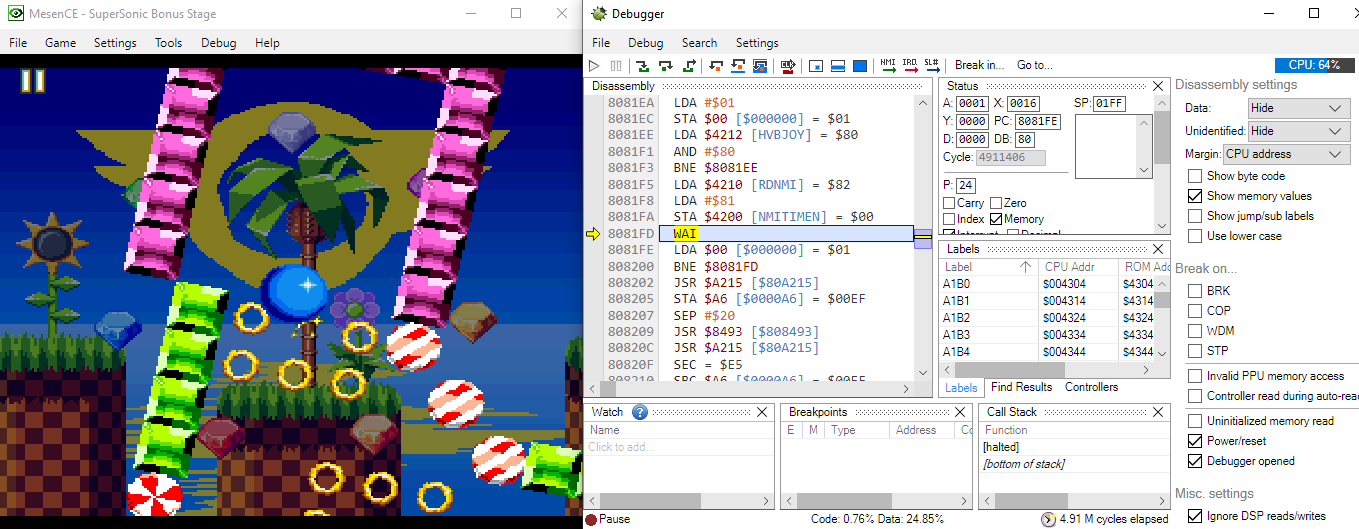Click the Run one Frame icon
Viewport: 1359px width, 529px height.
tap(860, 66)
